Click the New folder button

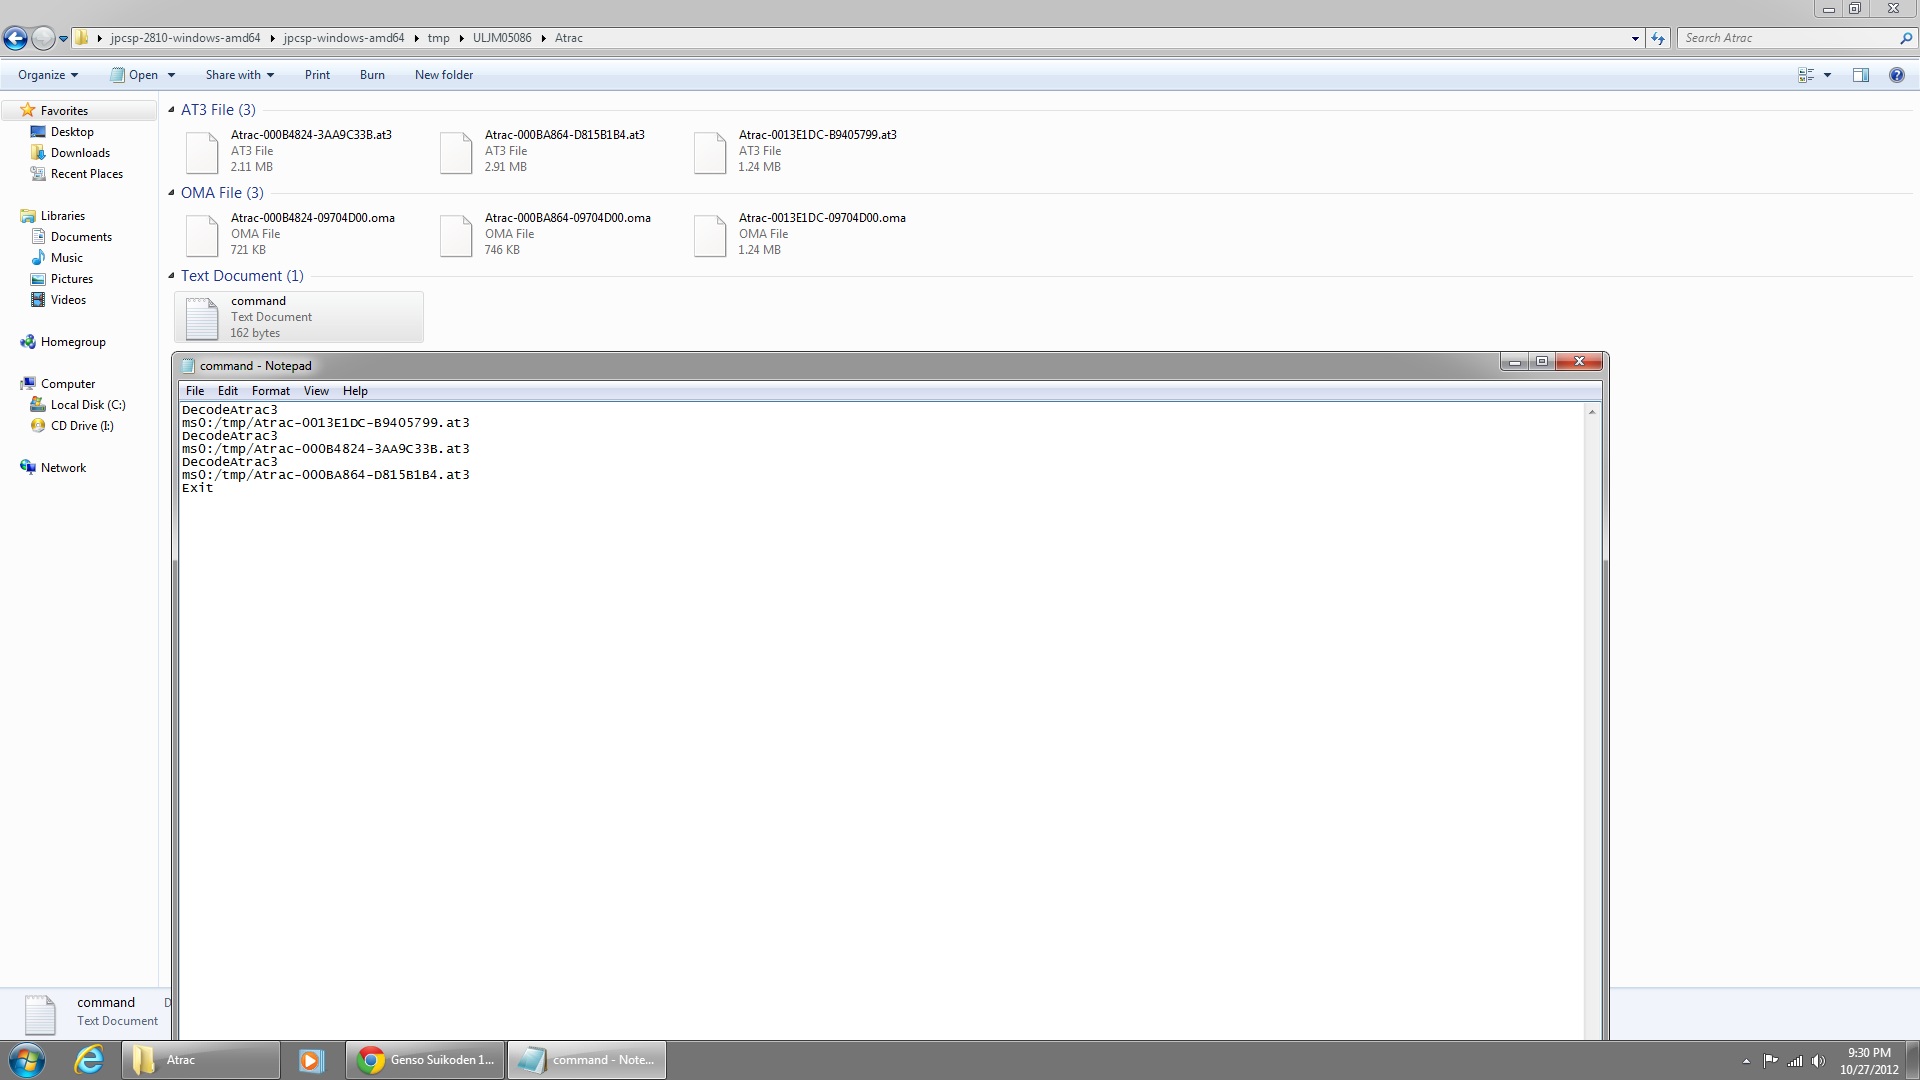(x=443, y=75)
